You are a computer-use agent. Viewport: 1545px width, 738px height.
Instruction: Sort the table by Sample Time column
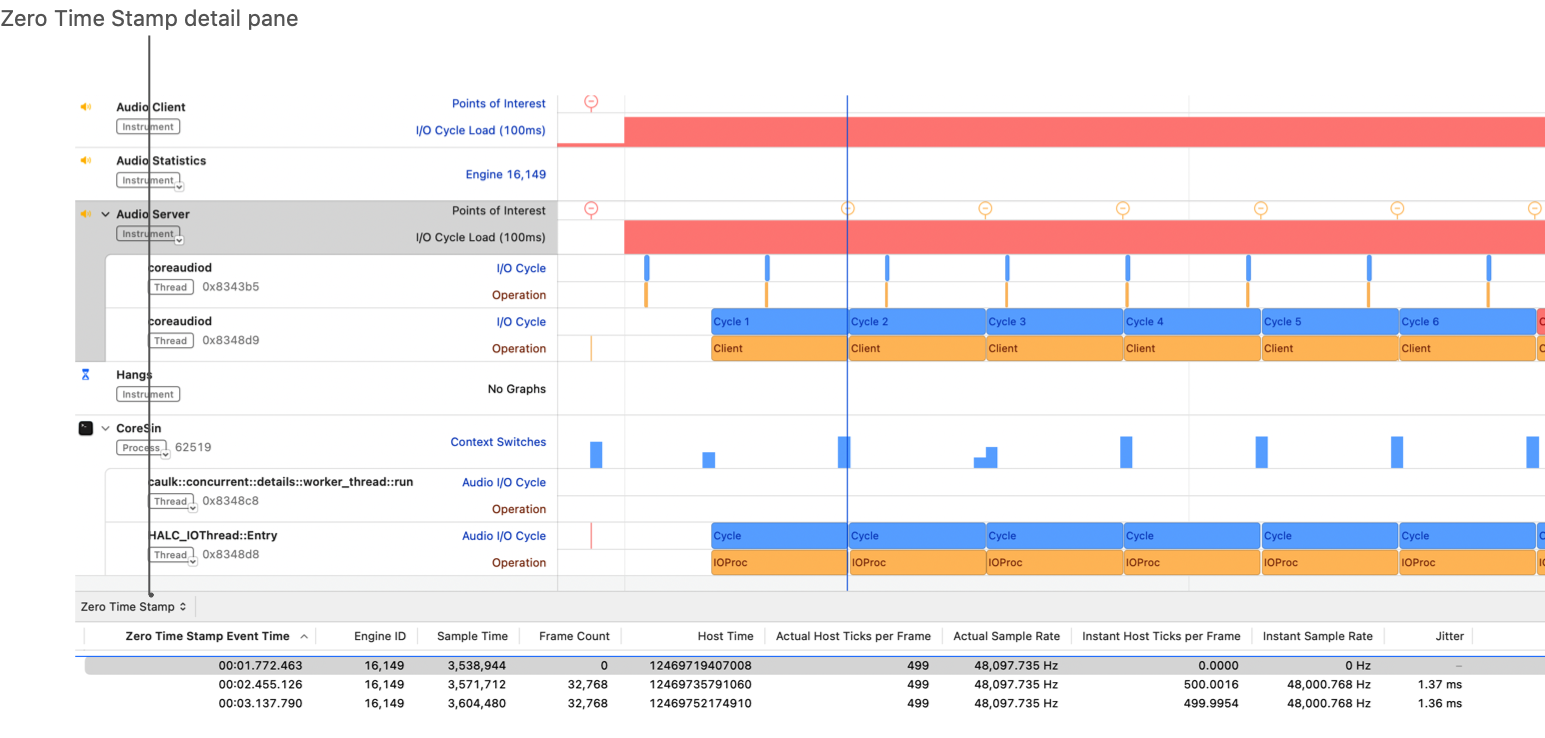[x=471, y=636]
